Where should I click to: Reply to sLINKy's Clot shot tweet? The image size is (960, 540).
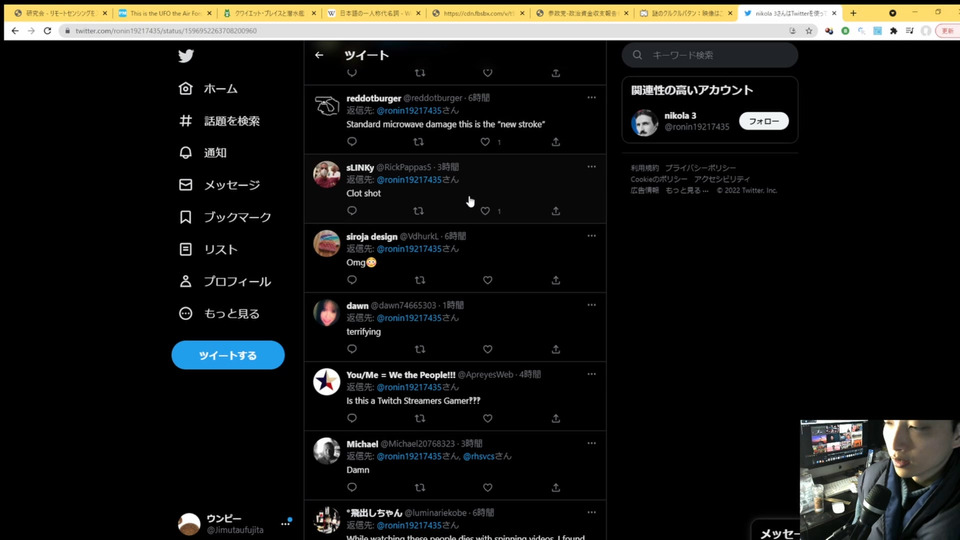point(351,211)
